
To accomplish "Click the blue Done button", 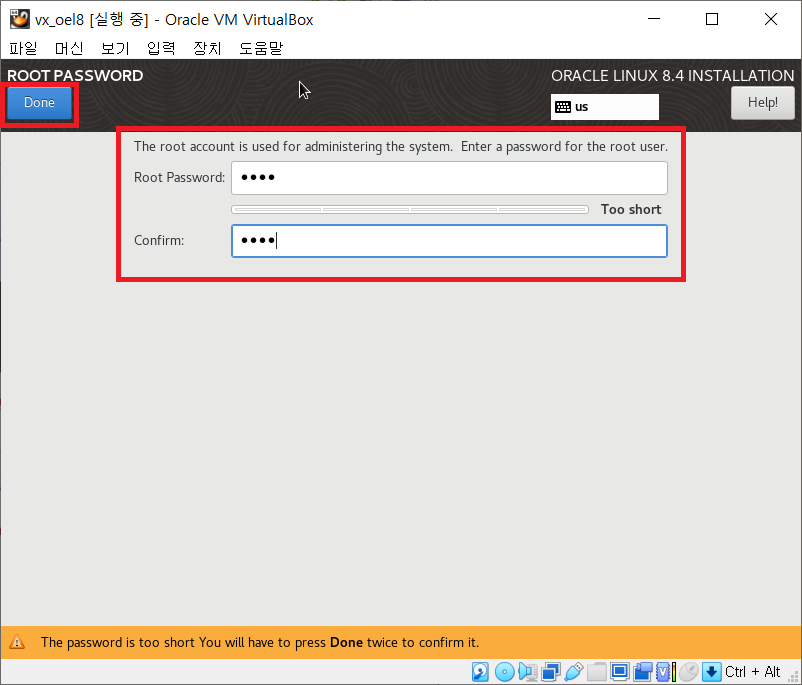I will 39,103.
